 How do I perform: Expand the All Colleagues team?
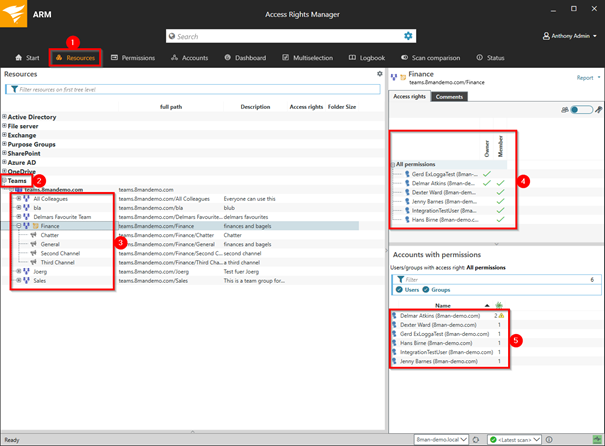click(x=19, y=198)
